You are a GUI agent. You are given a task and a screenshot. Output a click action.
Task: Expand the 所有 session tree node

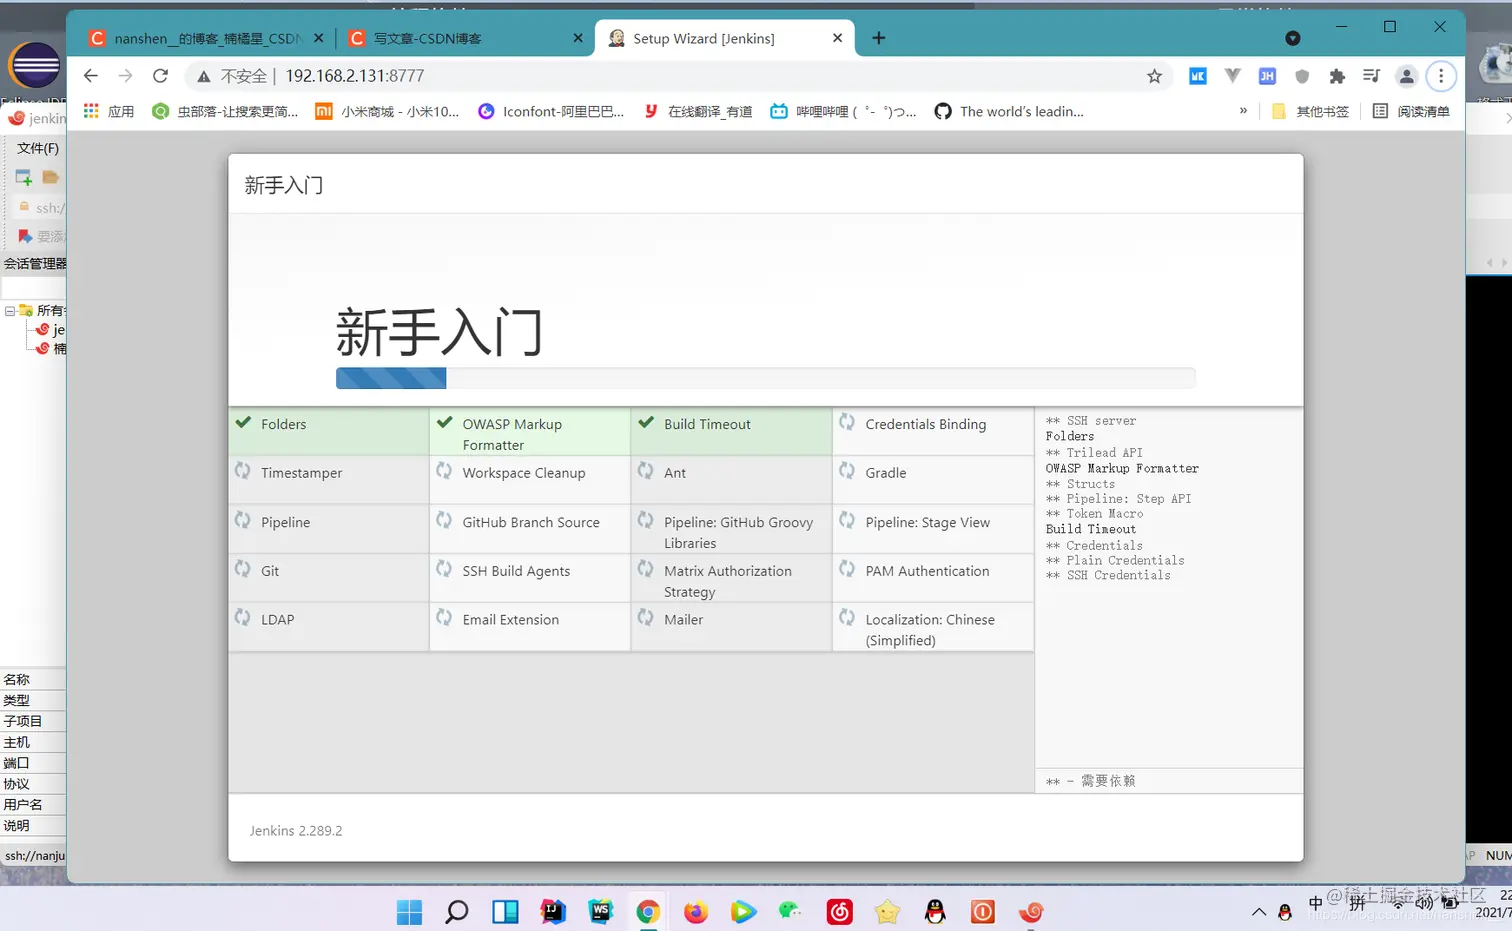(x=8, y=310)
